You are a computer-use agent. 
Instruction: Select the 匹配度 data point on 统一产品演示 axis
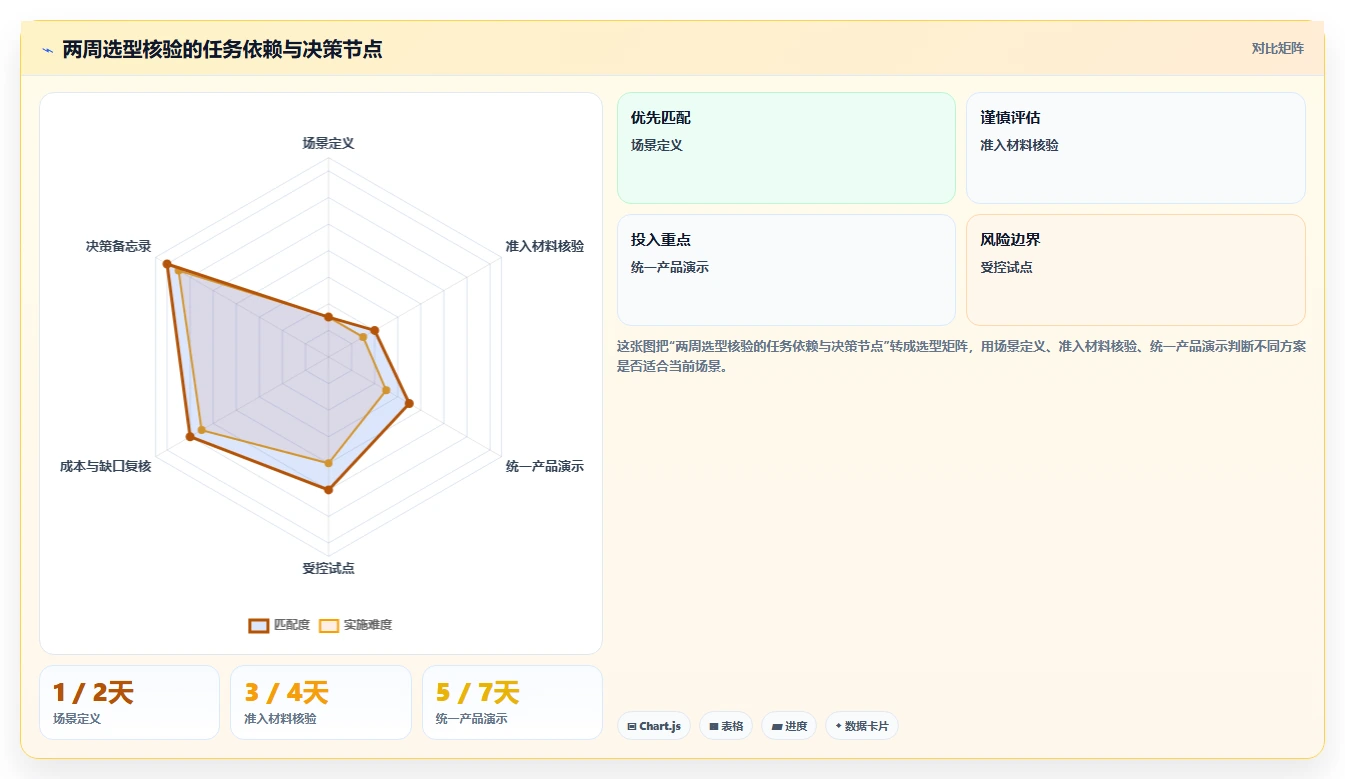(409, 403)
